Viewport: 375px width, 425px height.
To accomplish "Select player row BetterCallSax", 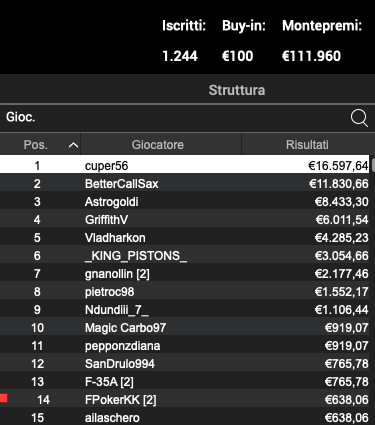I will 185,184.
